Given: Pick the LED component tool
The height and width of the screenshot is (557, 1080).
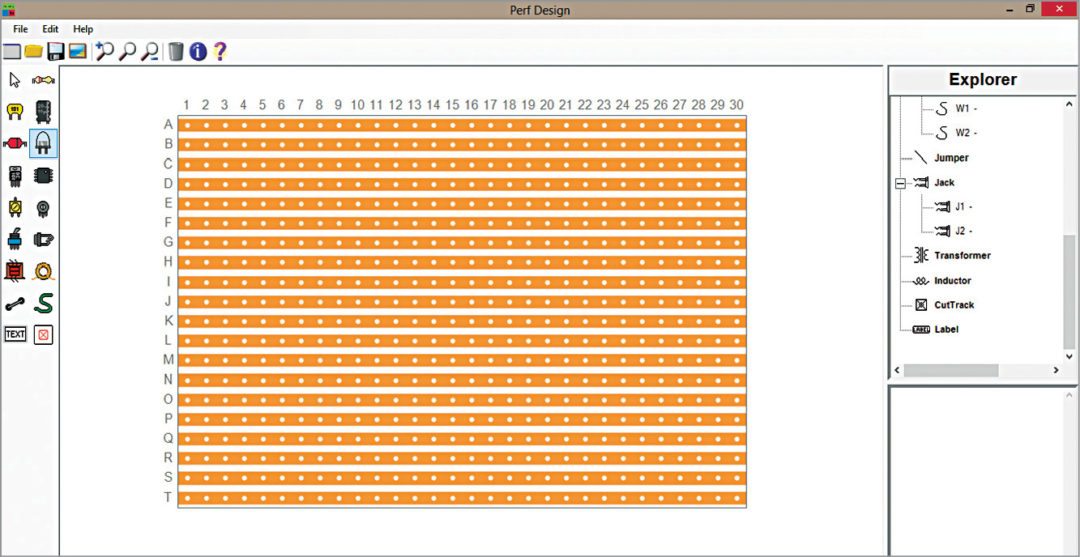Looking at the screenshot, I should pos(43,143).
